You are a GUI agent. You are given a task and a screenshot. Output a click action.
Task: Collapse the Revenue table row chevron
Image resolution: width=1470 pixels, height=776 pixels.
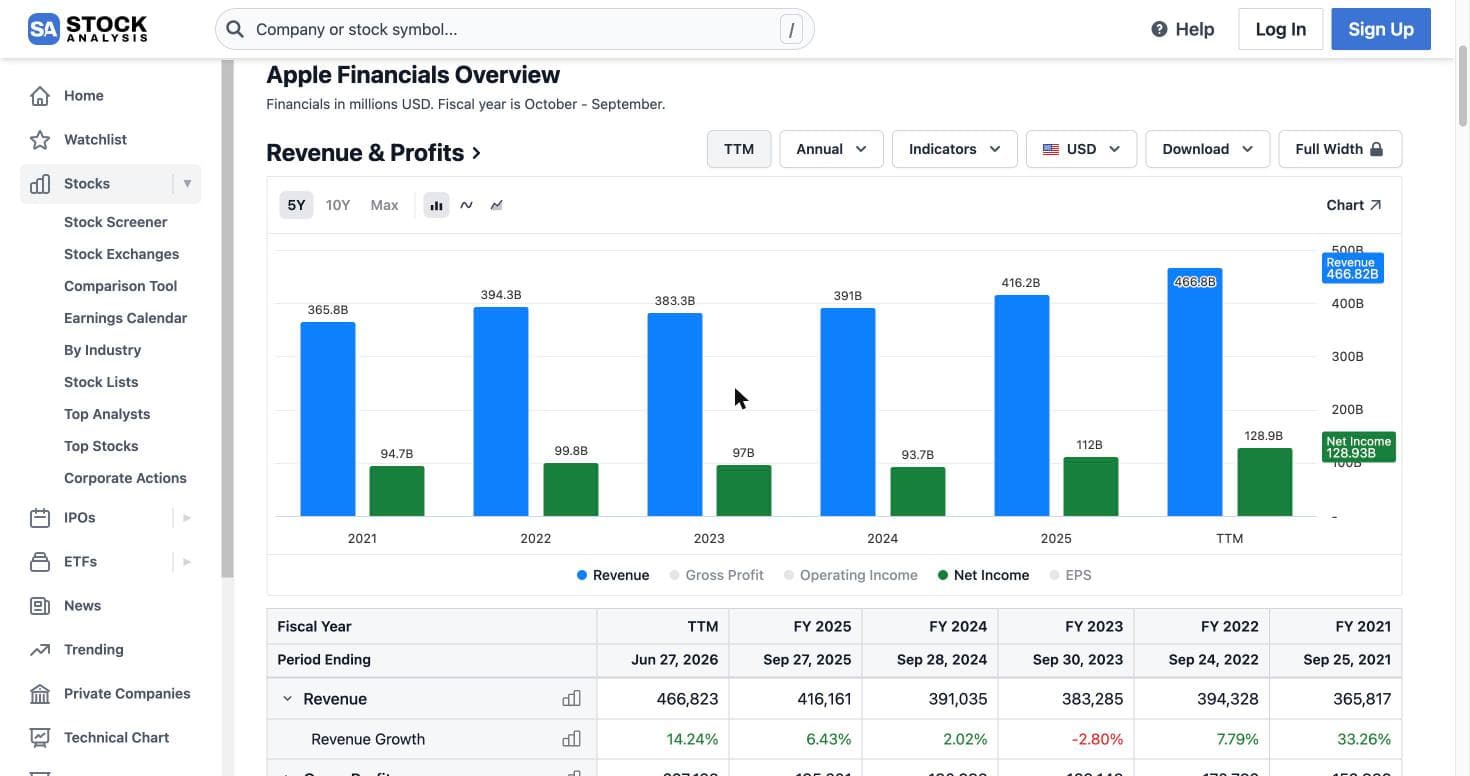[x=287, y=699]
